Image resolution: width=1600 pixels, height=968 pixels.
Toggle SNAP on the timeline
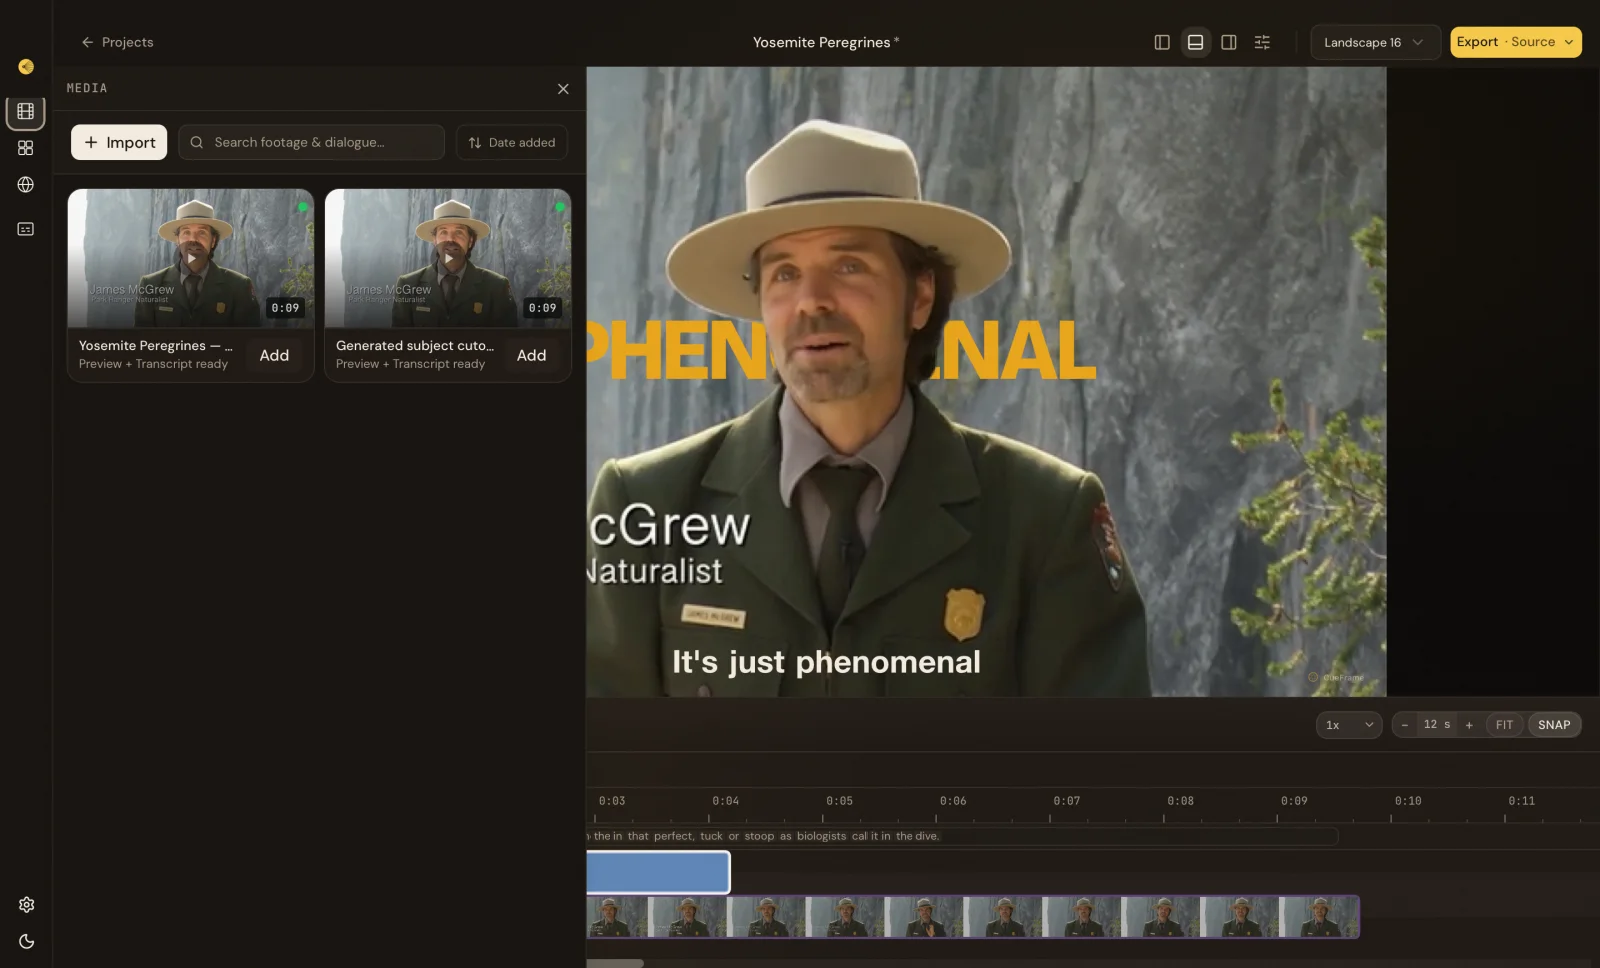1554,725
